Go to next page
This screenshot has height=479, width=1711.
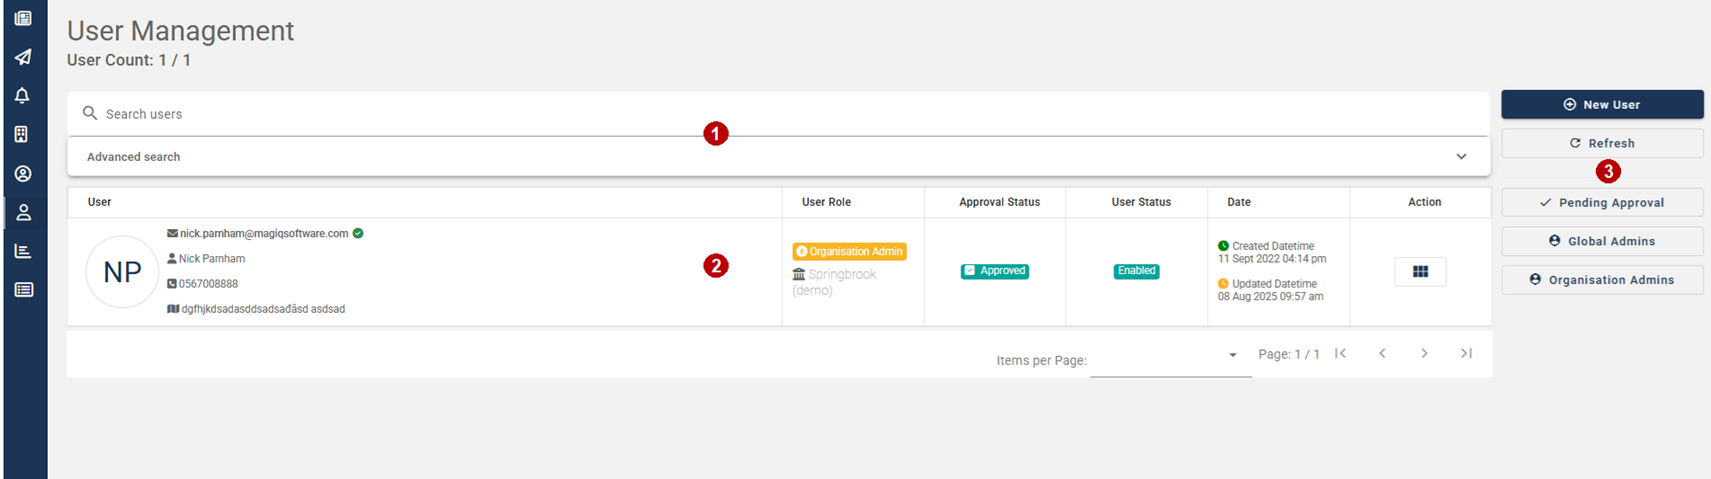(1424, 353)
